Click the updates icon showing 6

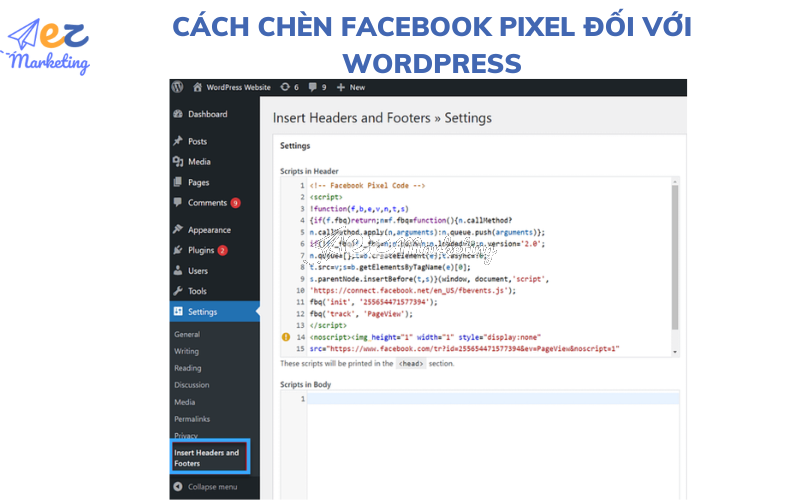coord(285,87)
